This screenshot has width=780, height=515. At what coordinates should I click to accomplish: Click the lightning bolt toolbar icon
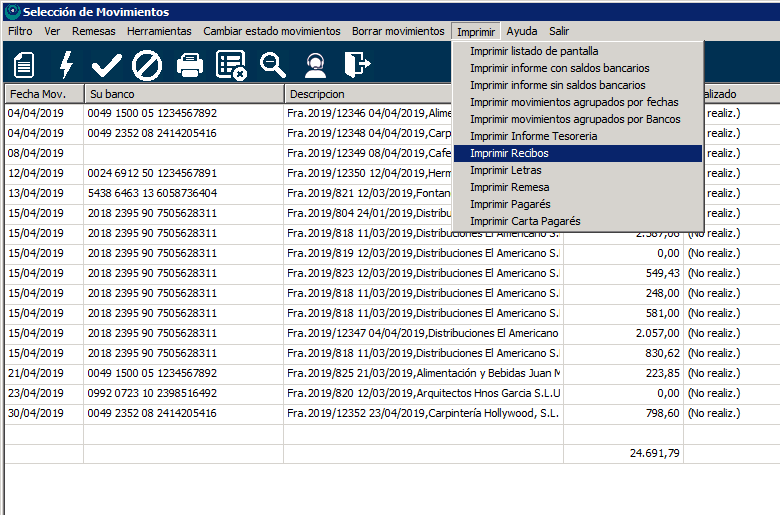pyautogui.click(x=66, y=65)
